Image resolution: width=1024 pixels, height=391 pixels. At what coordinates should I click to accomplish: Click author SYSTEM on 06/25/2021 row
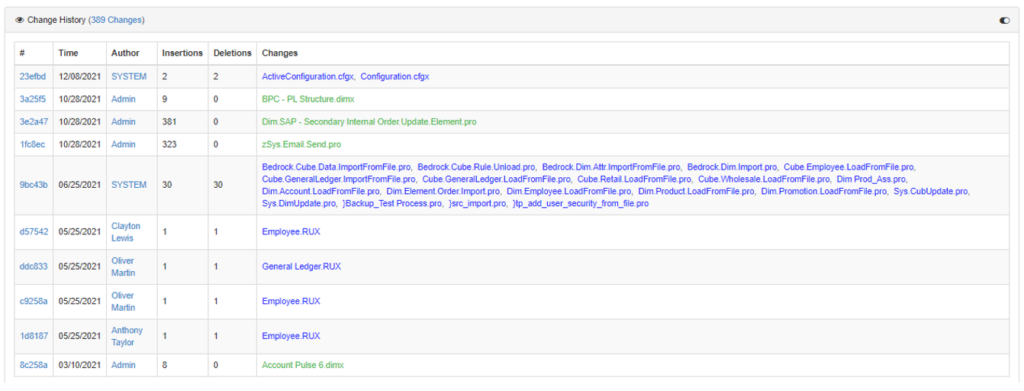[129, 185]
